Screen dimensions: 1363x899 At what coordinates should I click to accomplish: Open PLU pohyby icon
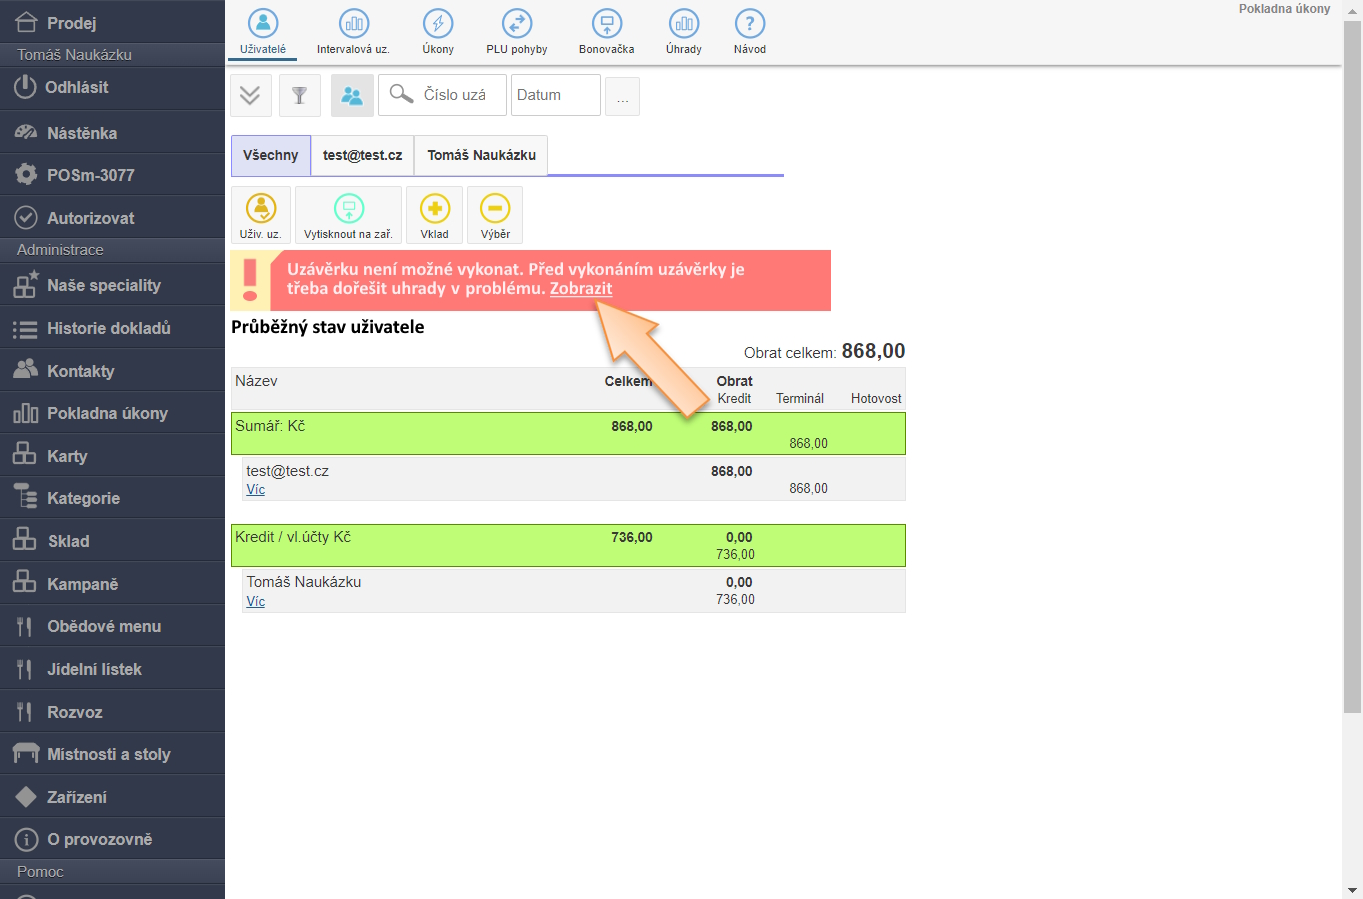[516, 24]
